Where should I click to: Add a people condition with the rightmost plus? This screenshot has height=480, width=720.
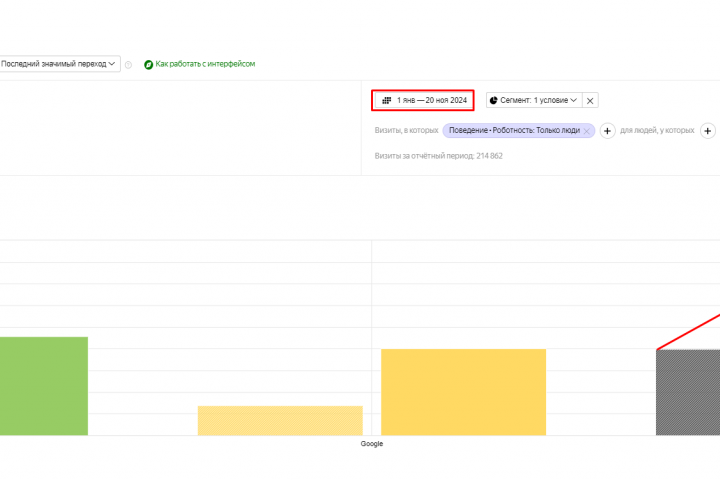coord(707,130)
